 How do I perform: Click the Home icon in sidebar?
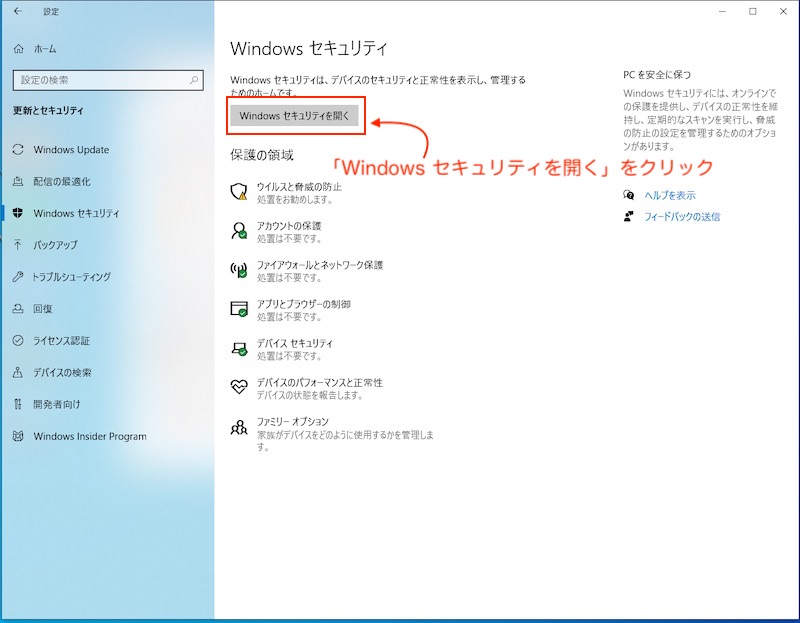18,48
